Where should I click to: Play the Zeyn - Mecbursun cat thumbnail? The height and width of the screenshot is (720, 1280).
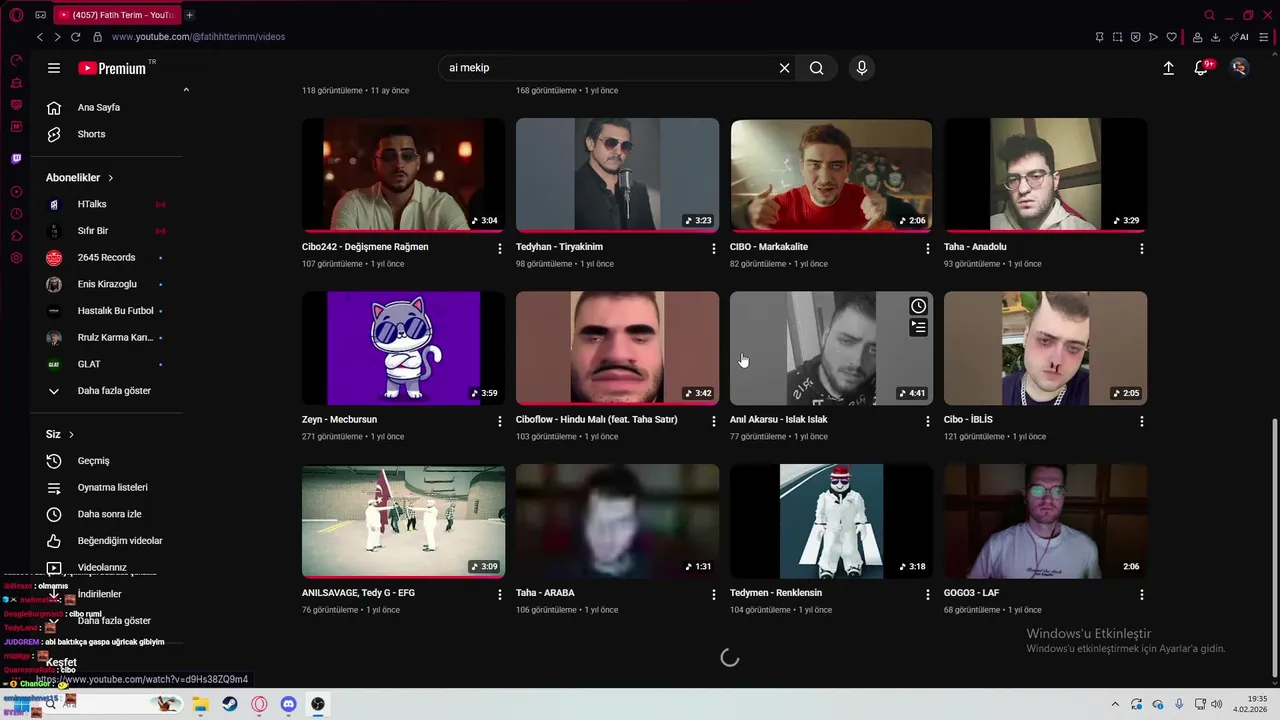(x=403, y=348)
